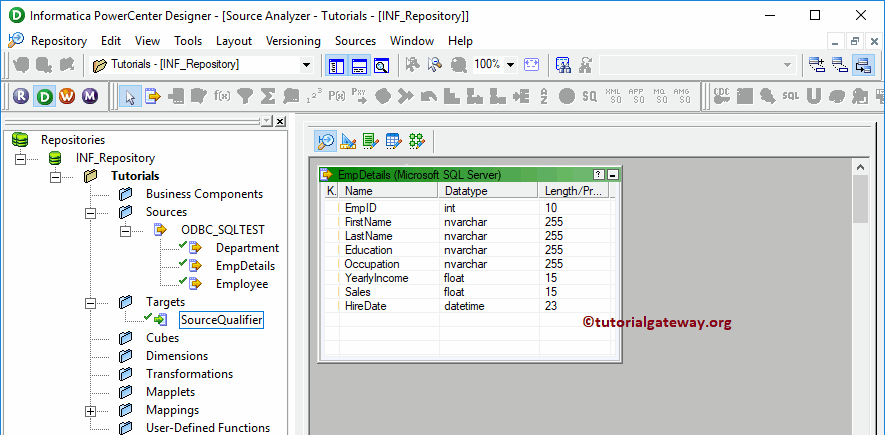Toggle the Navigator window view button
This screenshot has width=885, height=435.
point(335,65)
